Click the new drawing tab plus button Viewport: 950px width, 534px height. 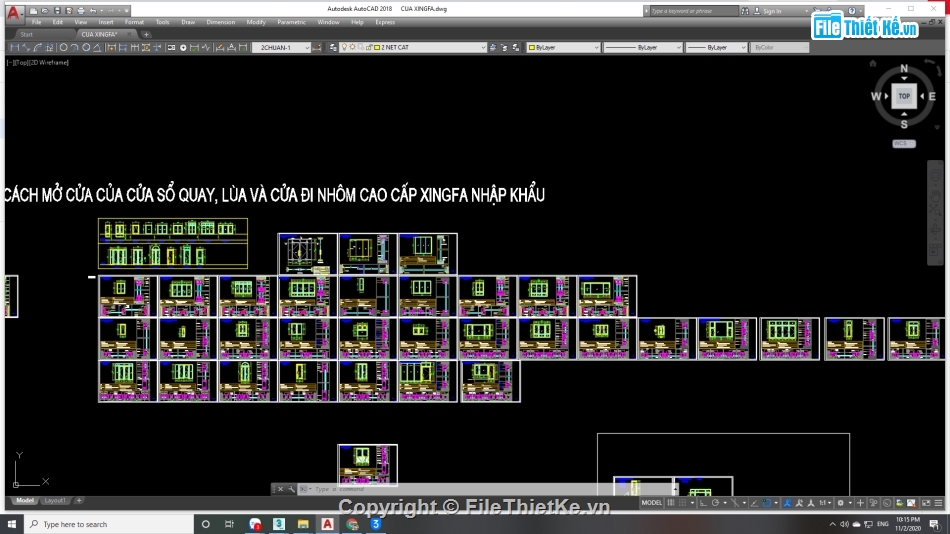tap(146, 35)
